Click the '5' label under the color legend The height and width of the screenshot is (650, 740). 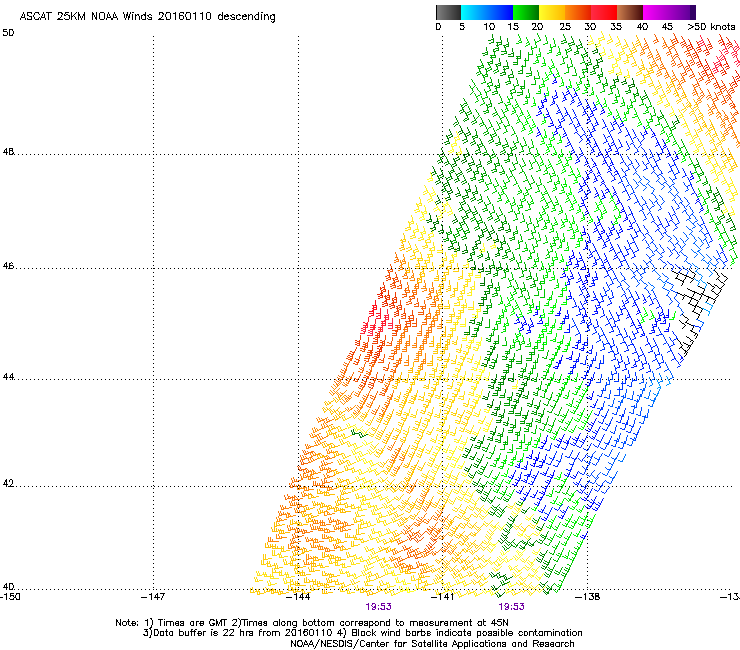coord(462,27)
